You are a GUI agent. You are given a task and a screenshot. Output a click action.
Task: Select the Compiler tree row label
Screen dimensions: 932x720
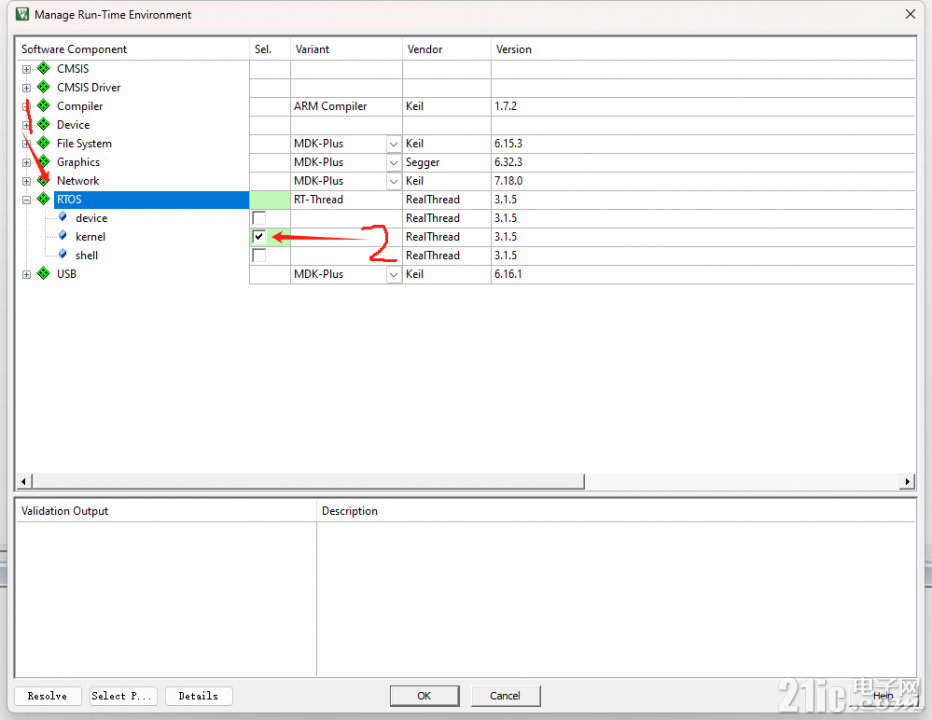click(80, 106)
